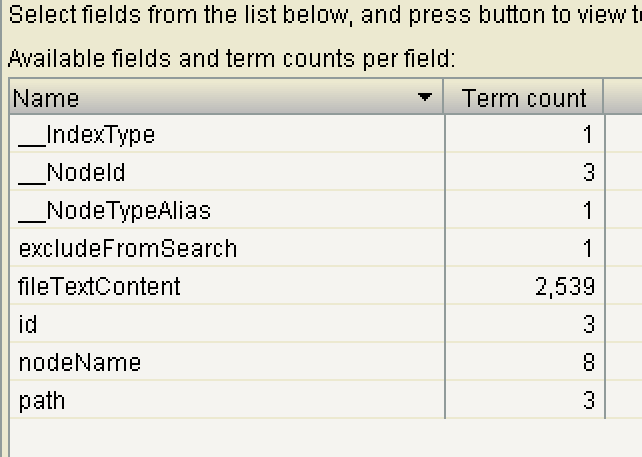This screenshot has height=457, width=642.
Task: Click term count 8 for nodeName
Action: [588, 363]
